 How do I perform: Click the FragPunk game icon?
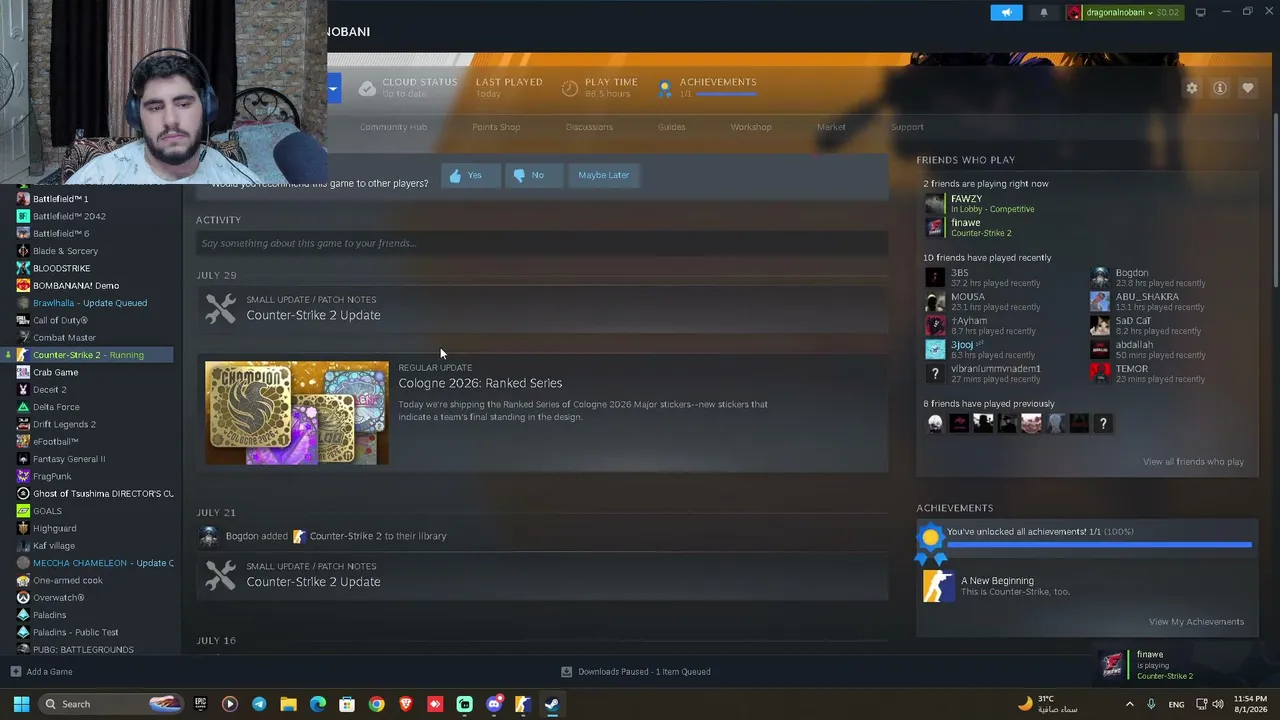click(x=23, y=476)
